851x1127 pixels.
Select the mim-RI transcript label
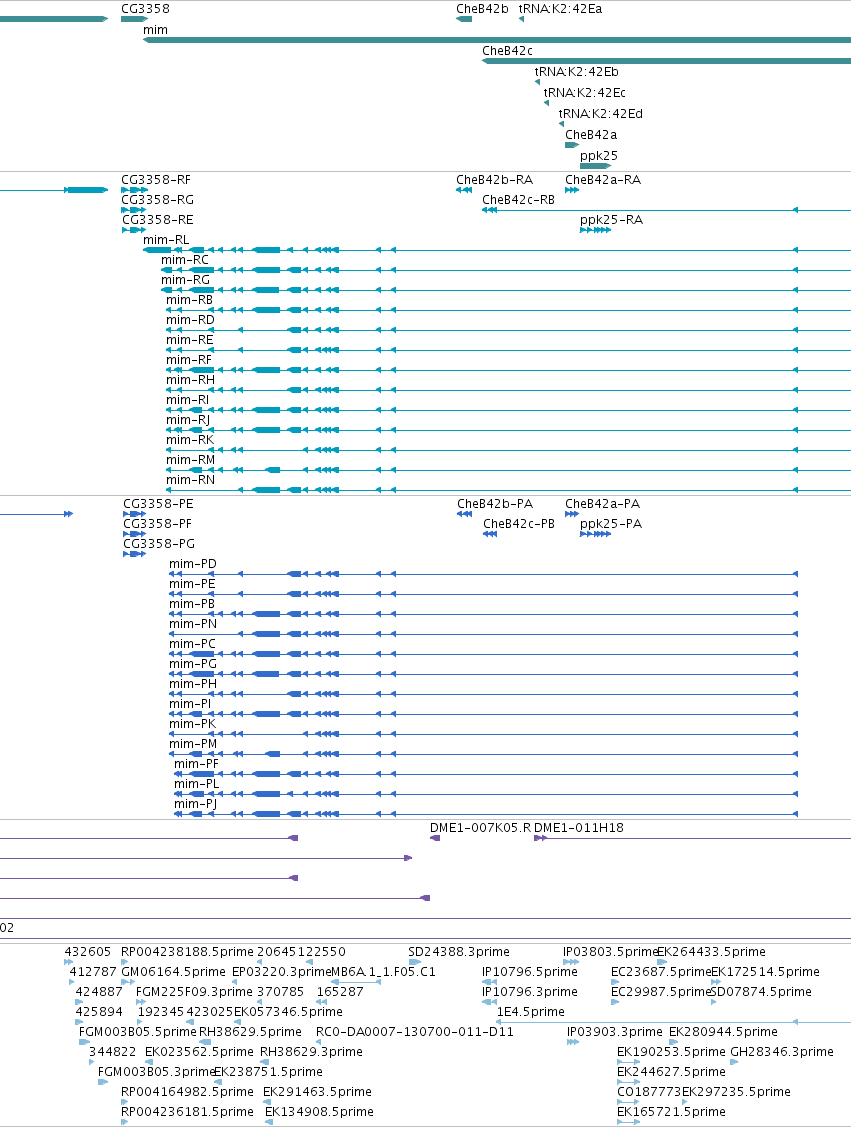click(x=188, y=400)
